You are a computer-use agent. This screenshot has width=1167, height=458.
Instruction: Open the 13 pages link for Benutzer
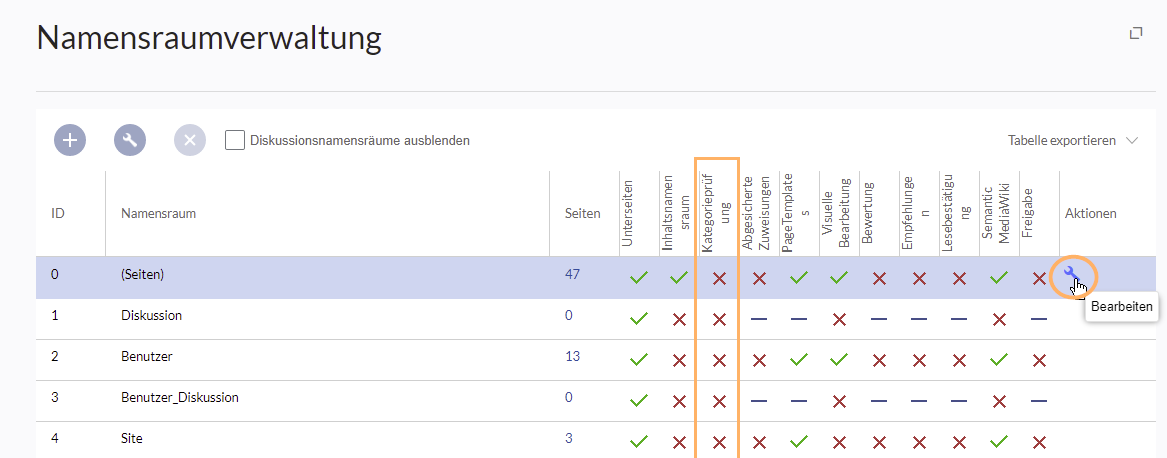[x=572, y=356]
